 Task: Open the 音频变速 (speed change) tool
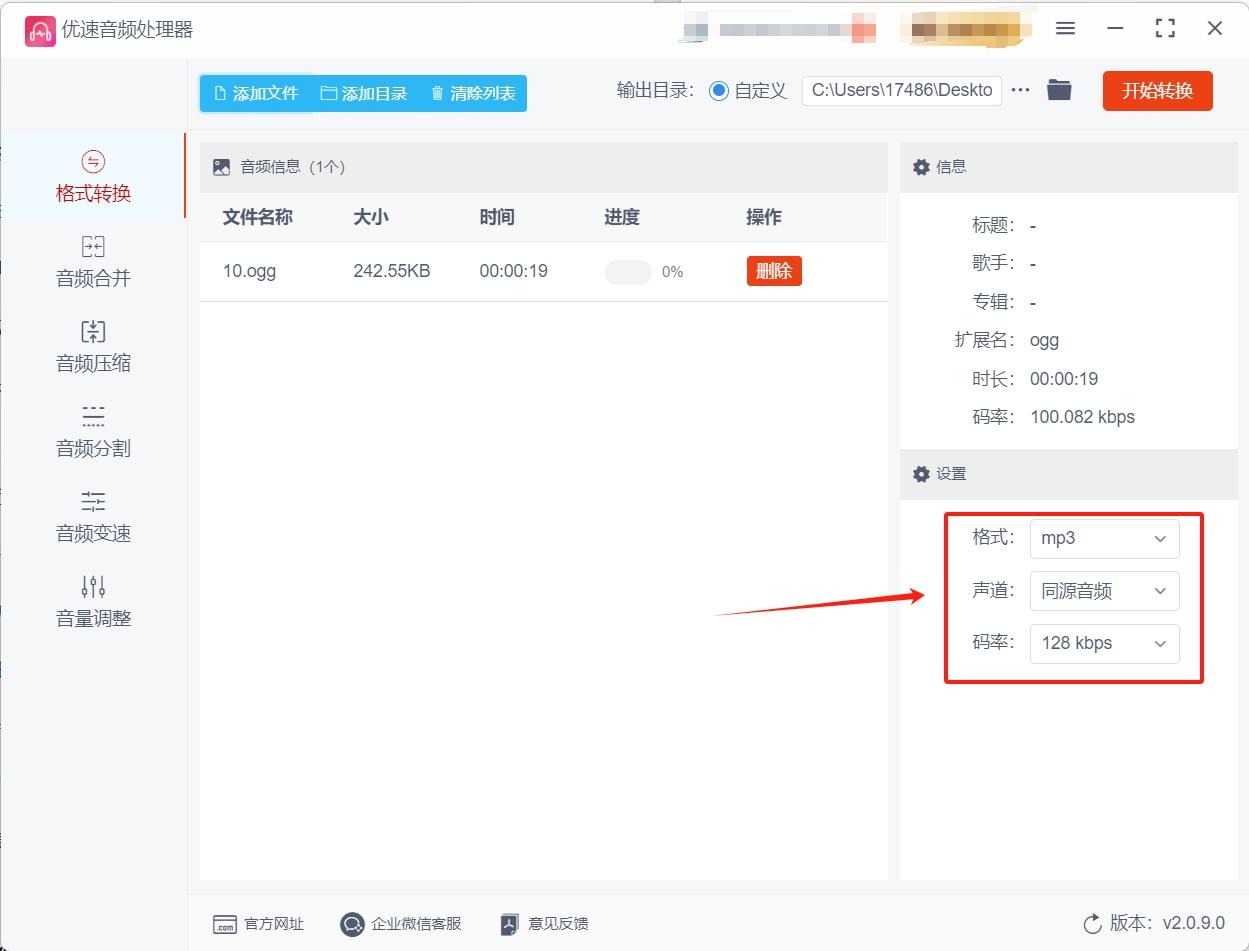(92, 517)
